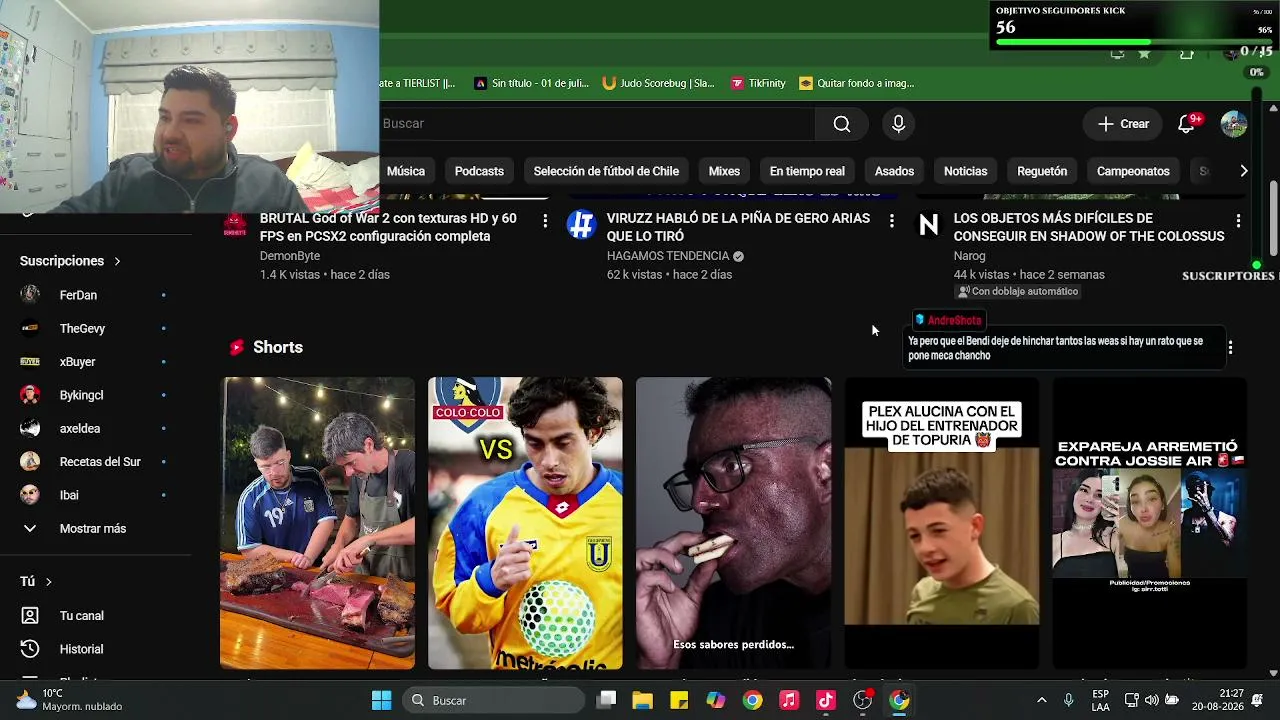Viewport: 1280px width, 720px height.
Task: Select the En tiempo real chip
Action: tap(807, 171)
